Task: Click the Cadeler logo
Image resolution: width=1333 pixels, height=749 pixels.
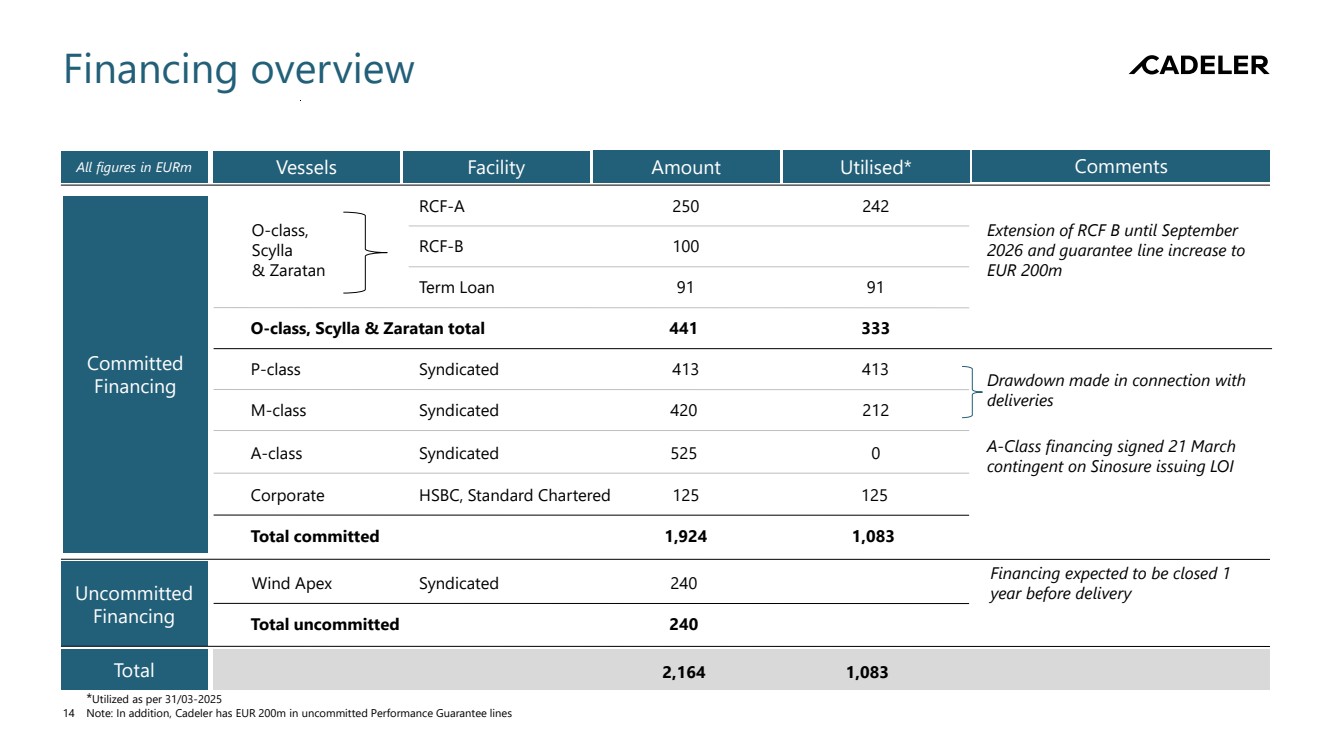Action: tap(1198, 66)
